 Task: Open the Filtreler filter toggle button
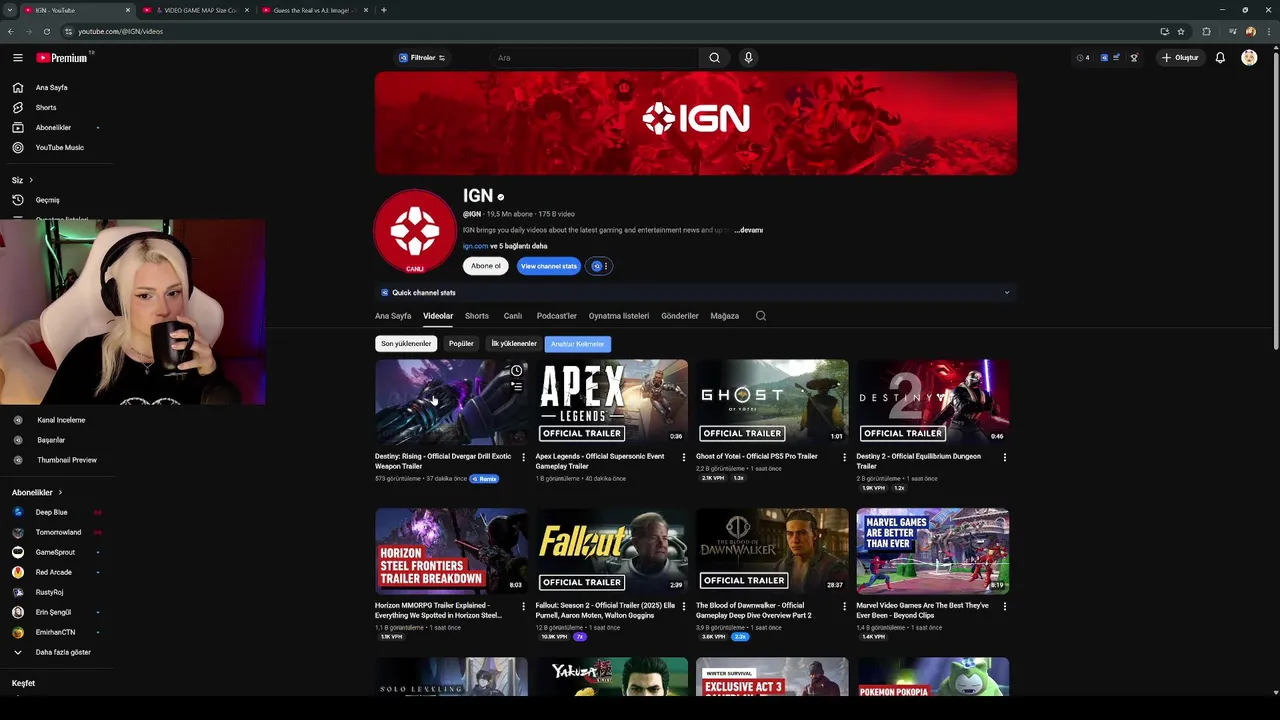422,58
